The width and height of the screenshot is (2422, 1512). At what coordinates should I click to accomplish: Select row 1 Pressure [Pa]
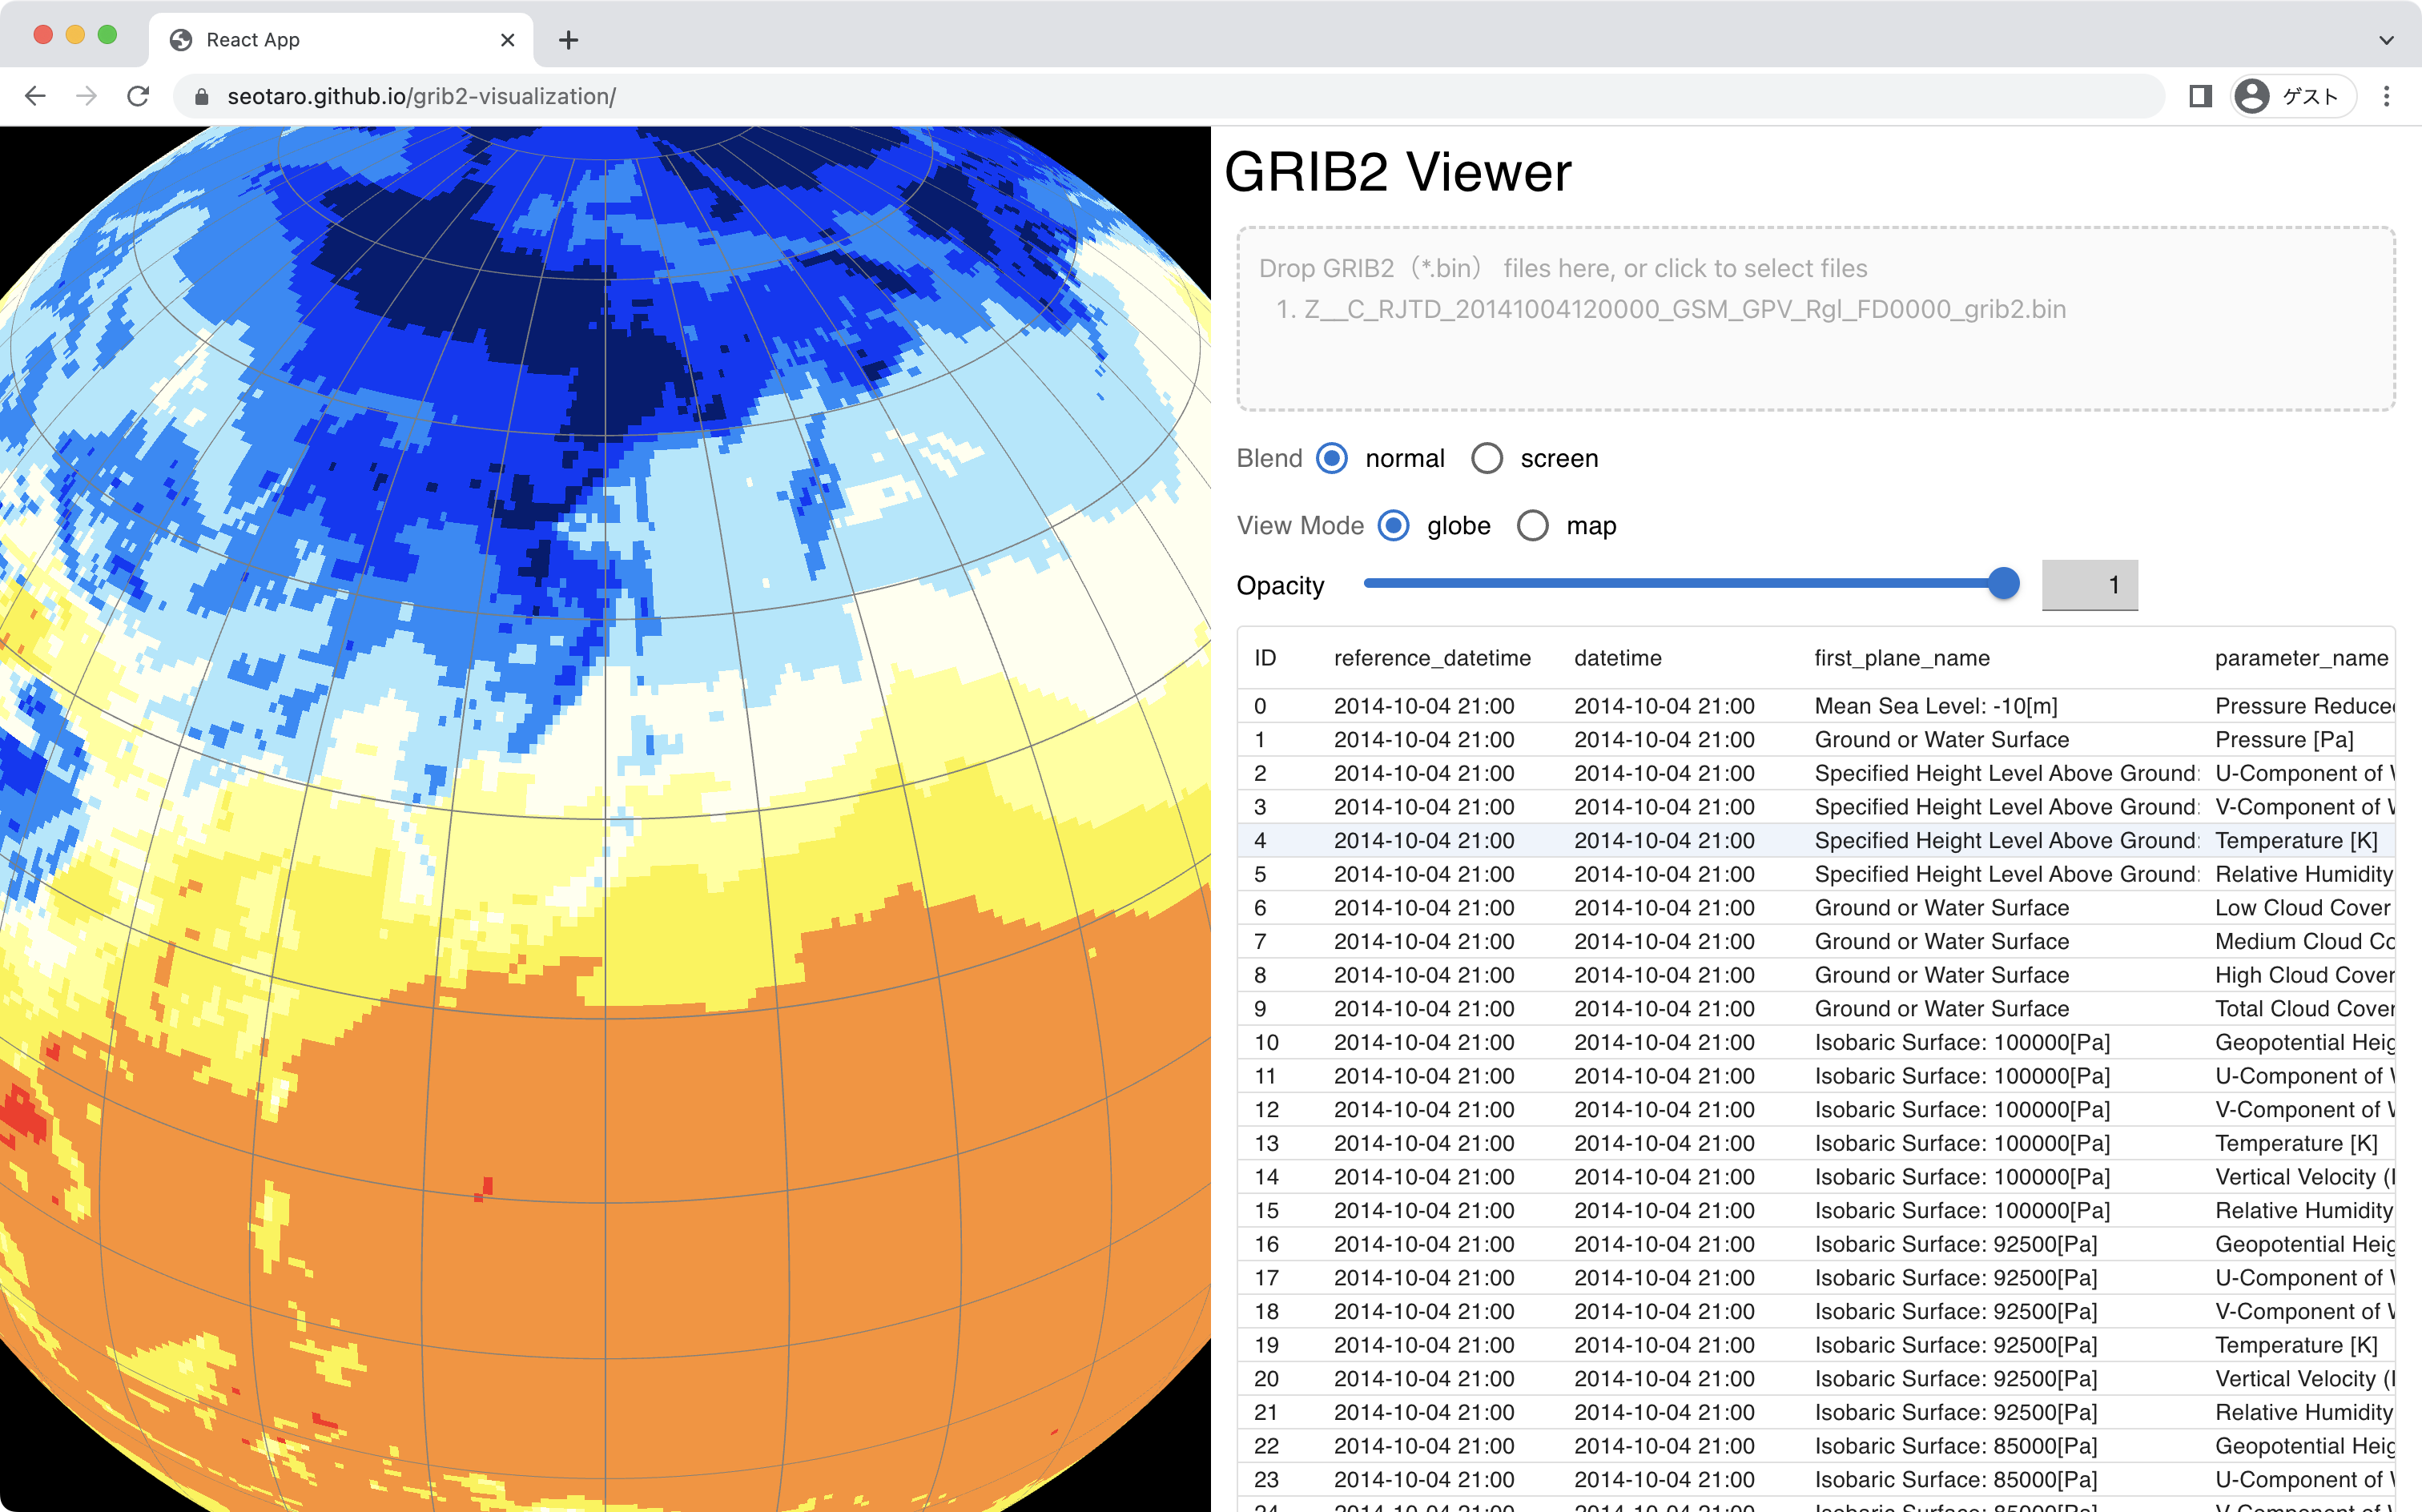(x=1815, y=739)
